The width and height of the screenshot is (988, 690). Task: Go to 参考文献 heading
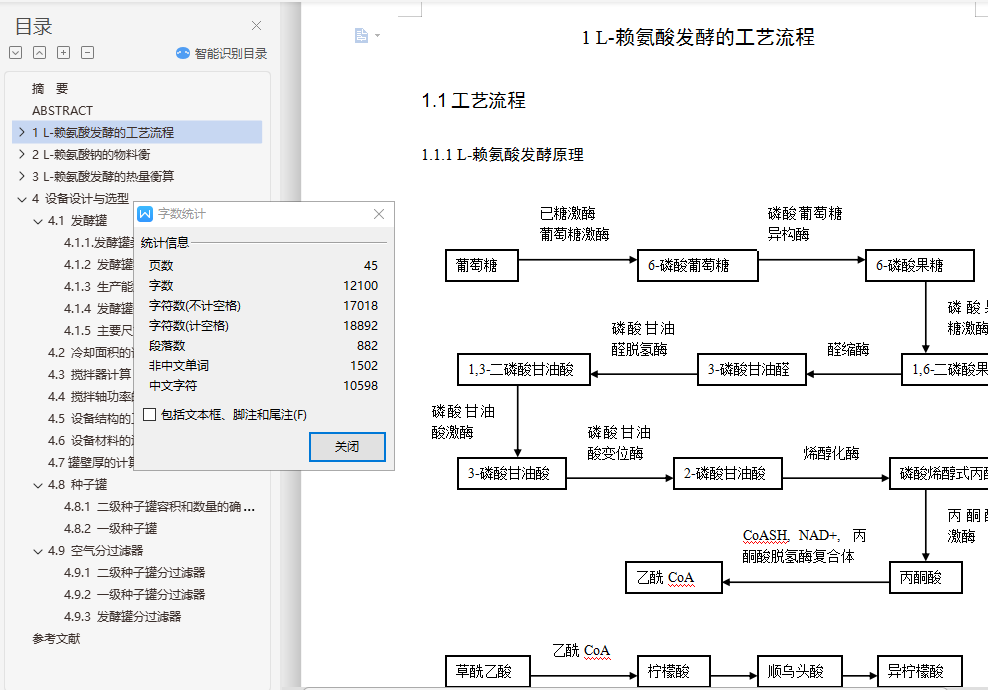pyautogui.click(x=56, y=639)
